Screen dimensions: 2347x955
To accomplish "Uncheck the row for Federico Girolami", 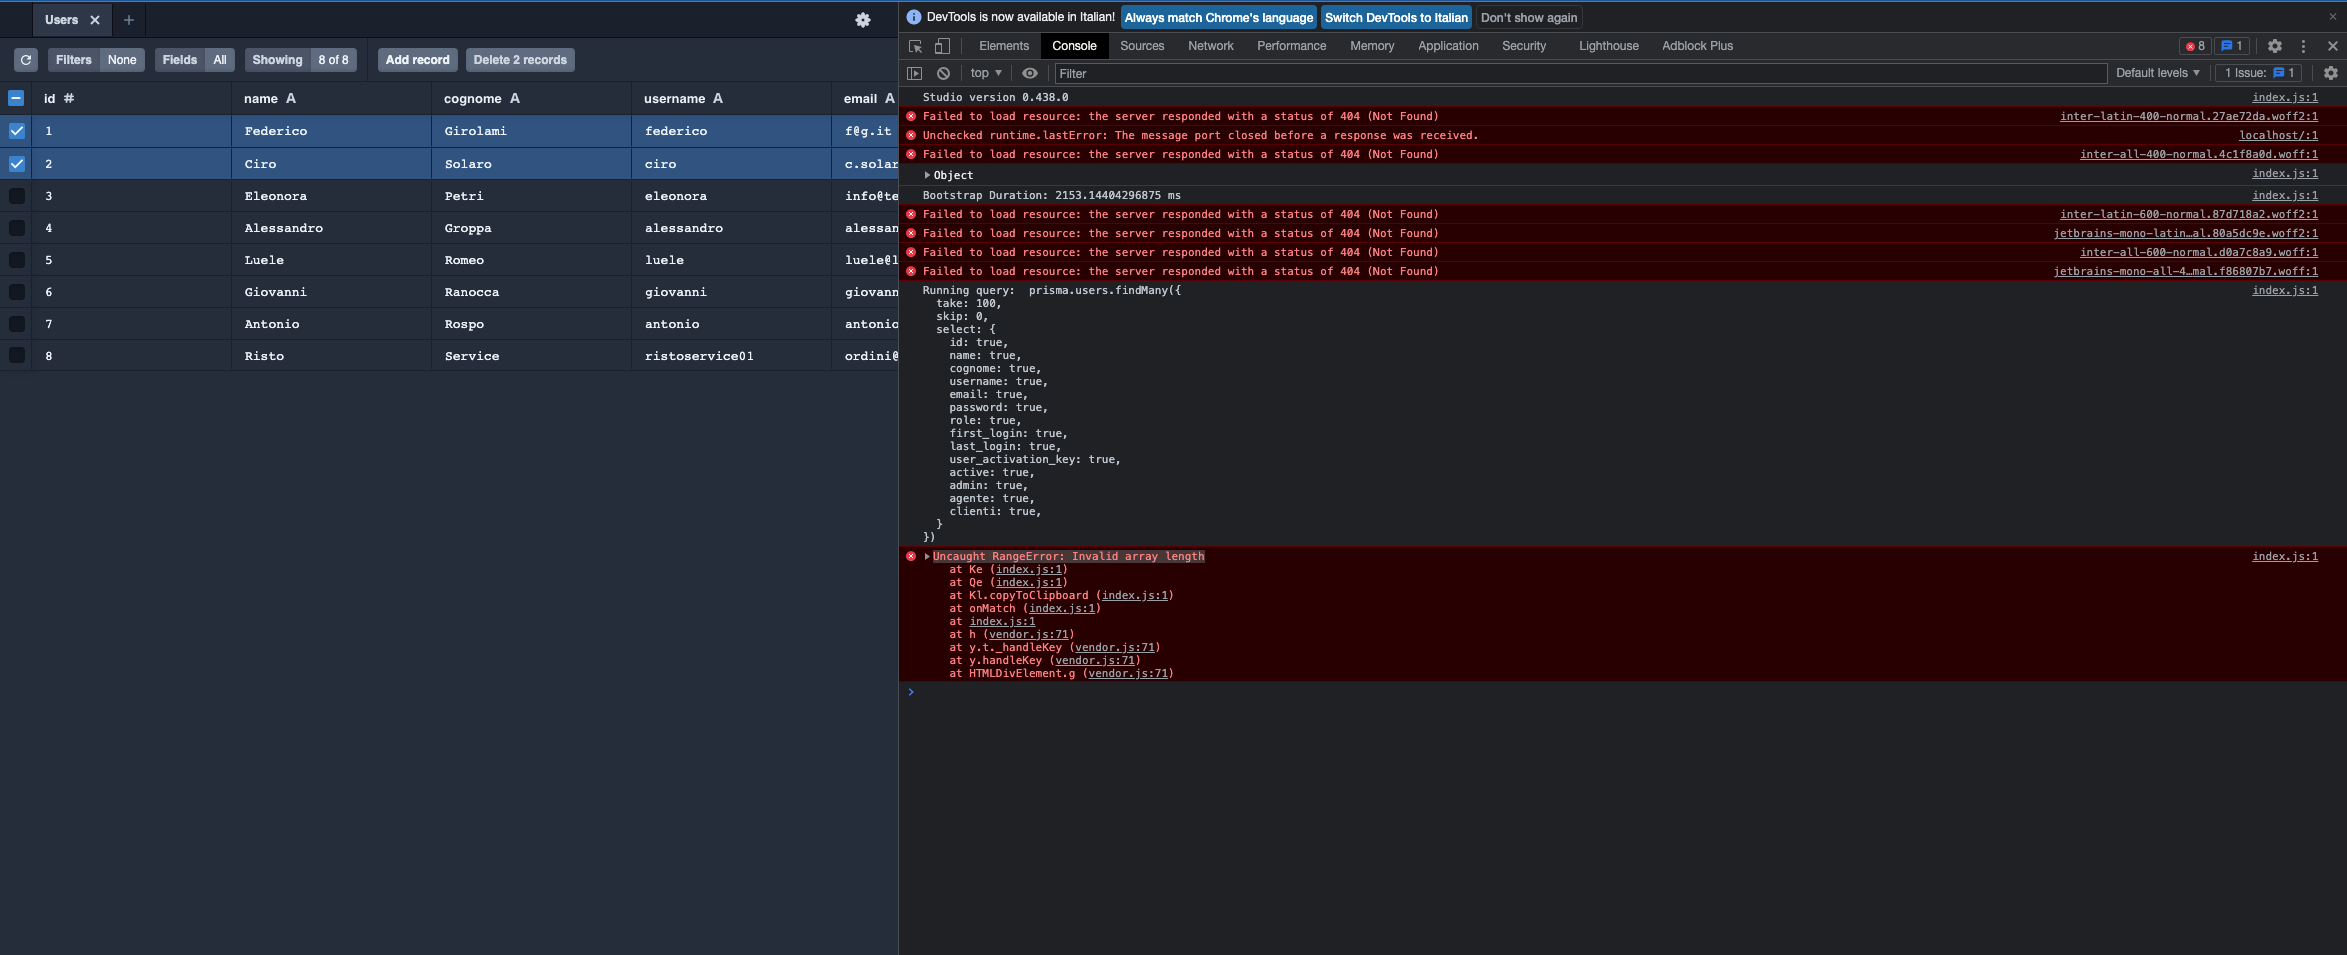I will [16, 130].
